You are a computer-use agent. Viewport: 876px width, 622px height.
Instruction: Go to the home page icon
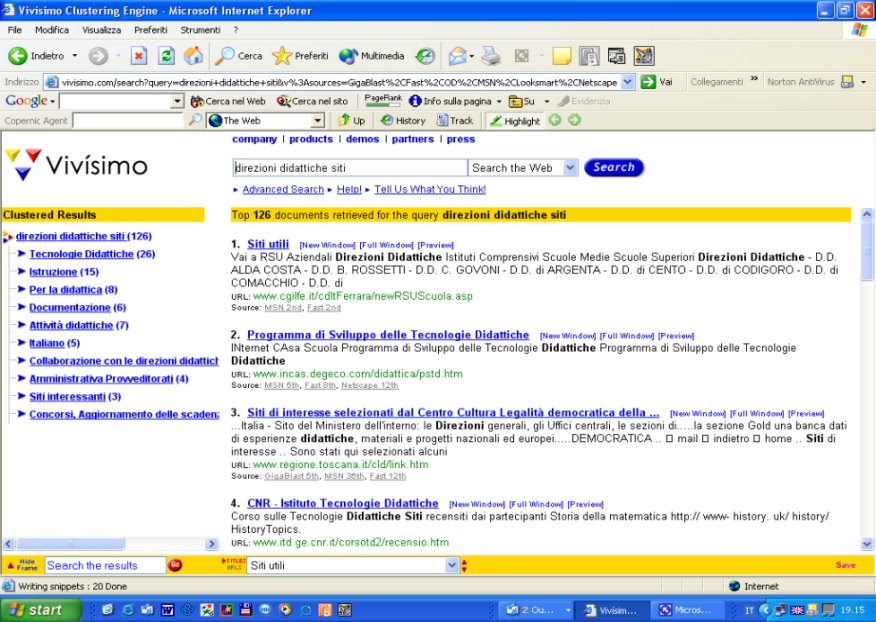[194, 56]
